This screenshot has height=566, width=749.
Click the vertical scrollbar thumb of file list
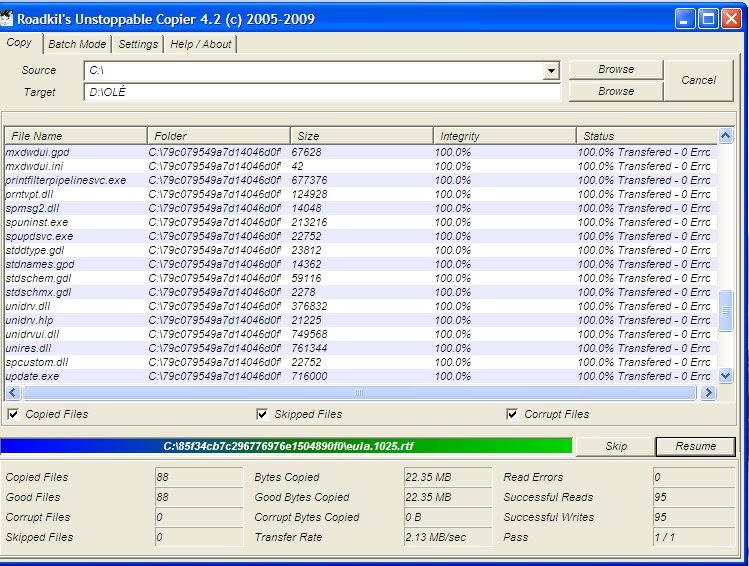725,310
